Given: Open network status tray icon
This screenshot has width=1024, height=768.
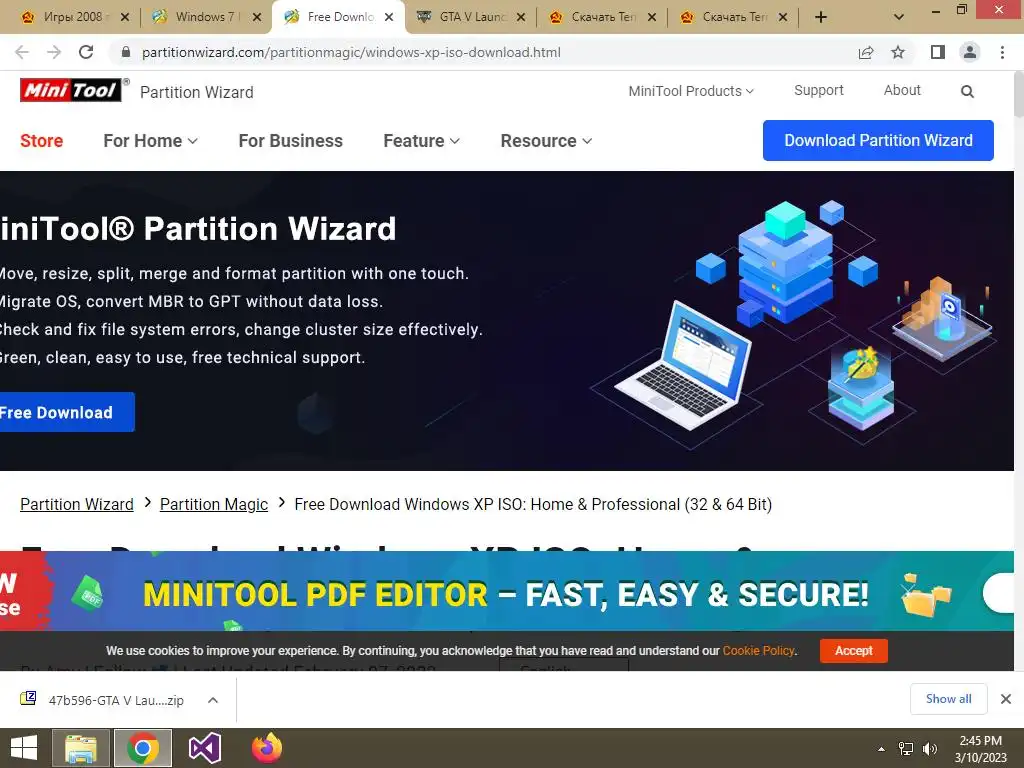Looking at the screenshot, I should (x=906, y=748).
